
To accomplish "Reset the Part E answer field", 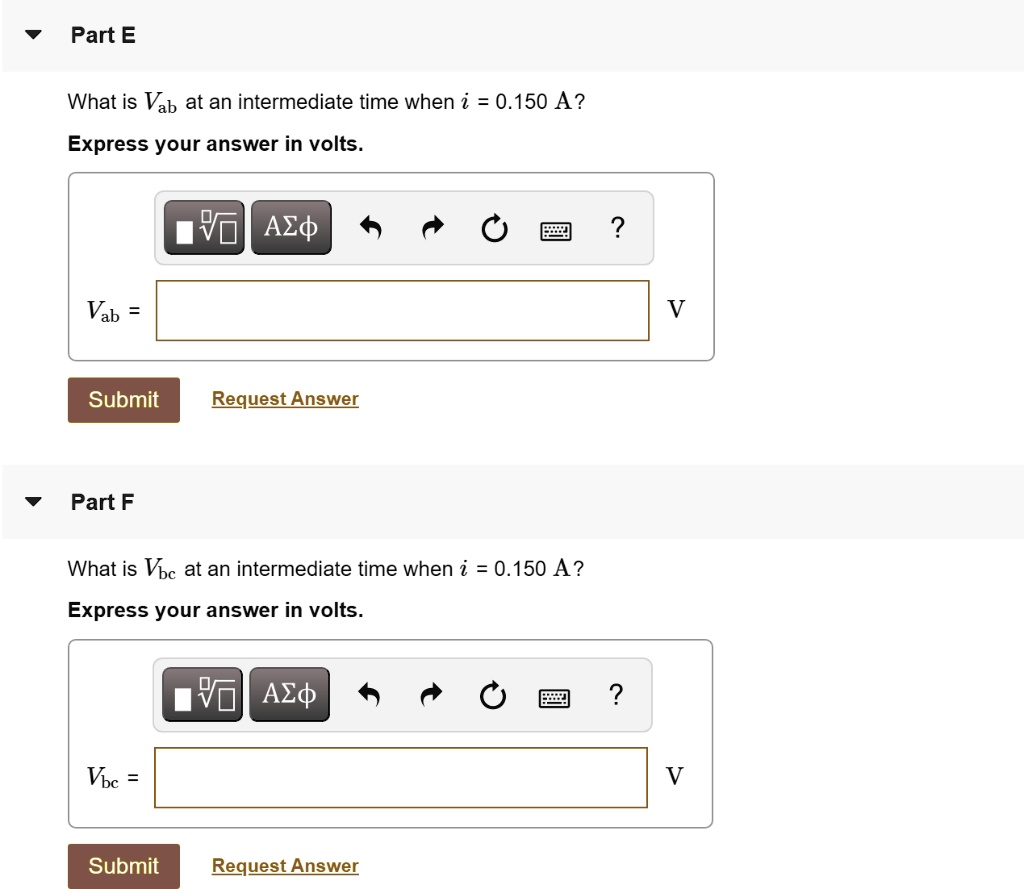I will pyautogui.click(x=494, y=228).
